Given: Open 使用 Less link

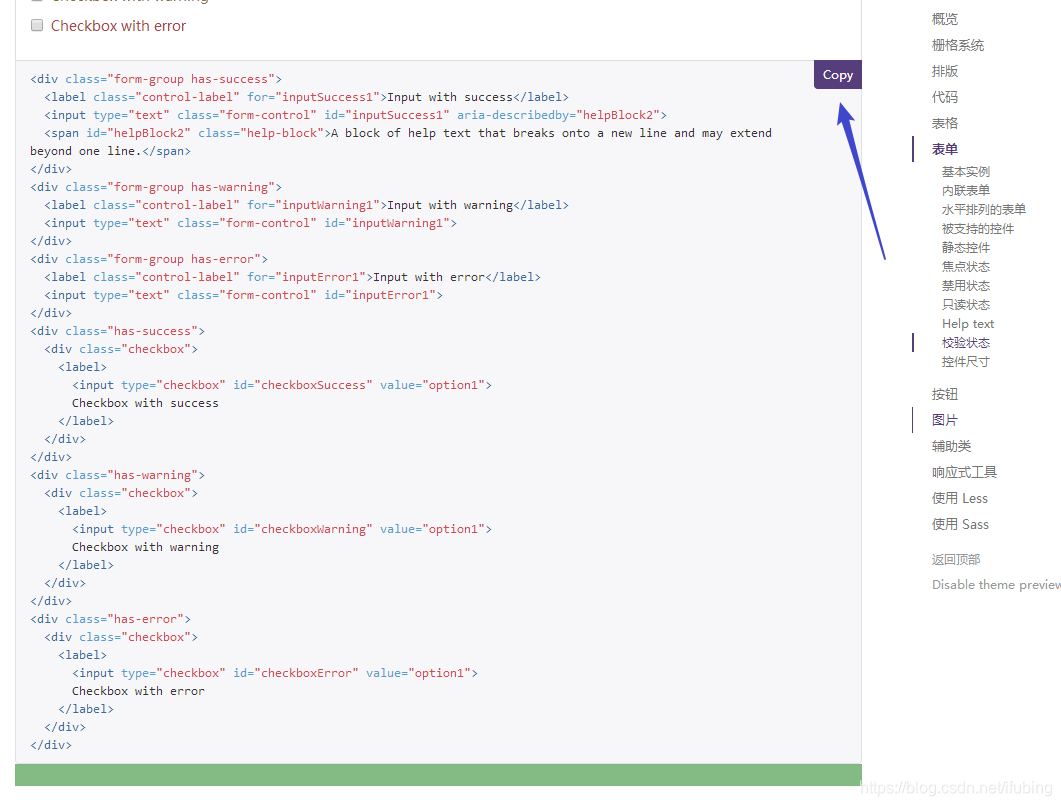Looking at the screenshot, I should (x=960, y=498).
